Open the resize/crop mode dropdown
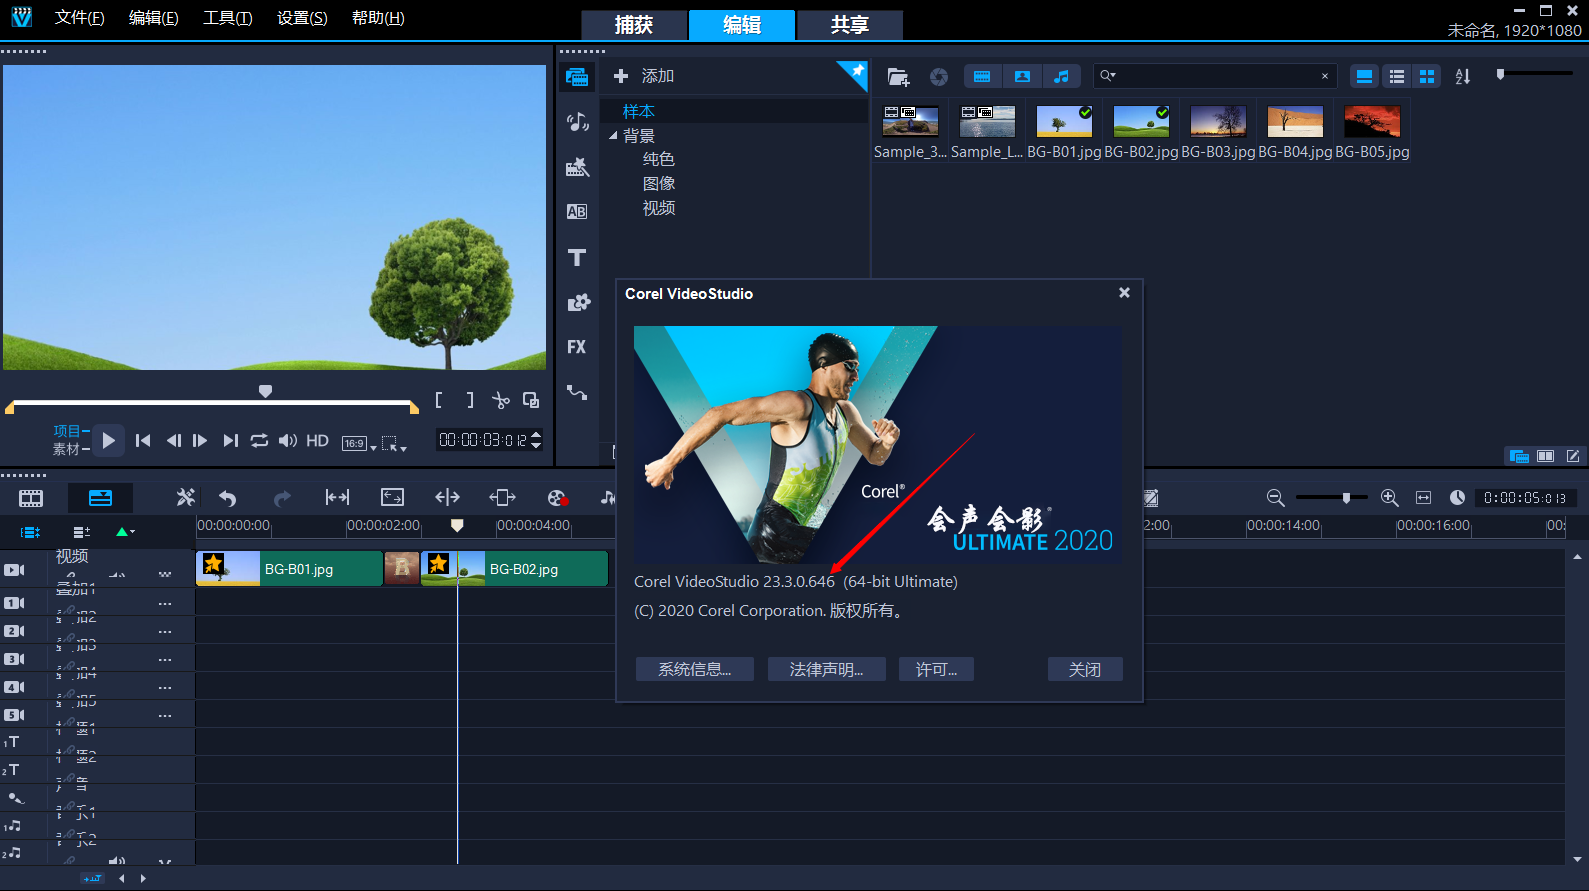Viewport: 1589px width, 891px height. (394, 443)
